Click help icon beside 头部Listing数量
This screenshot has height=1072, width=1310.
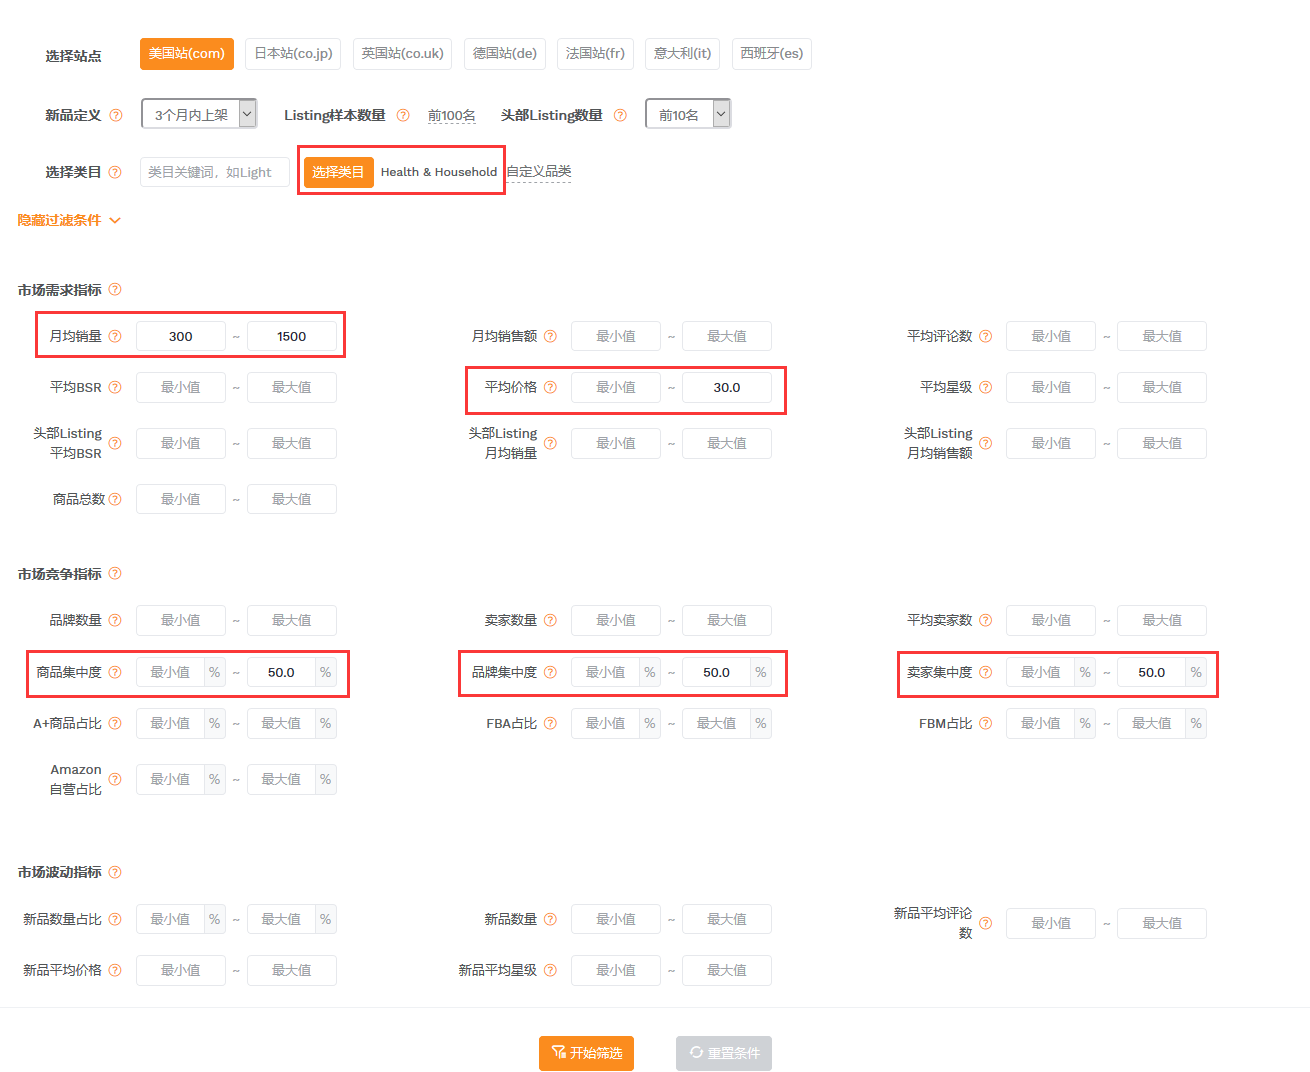[x=620, y=115]
